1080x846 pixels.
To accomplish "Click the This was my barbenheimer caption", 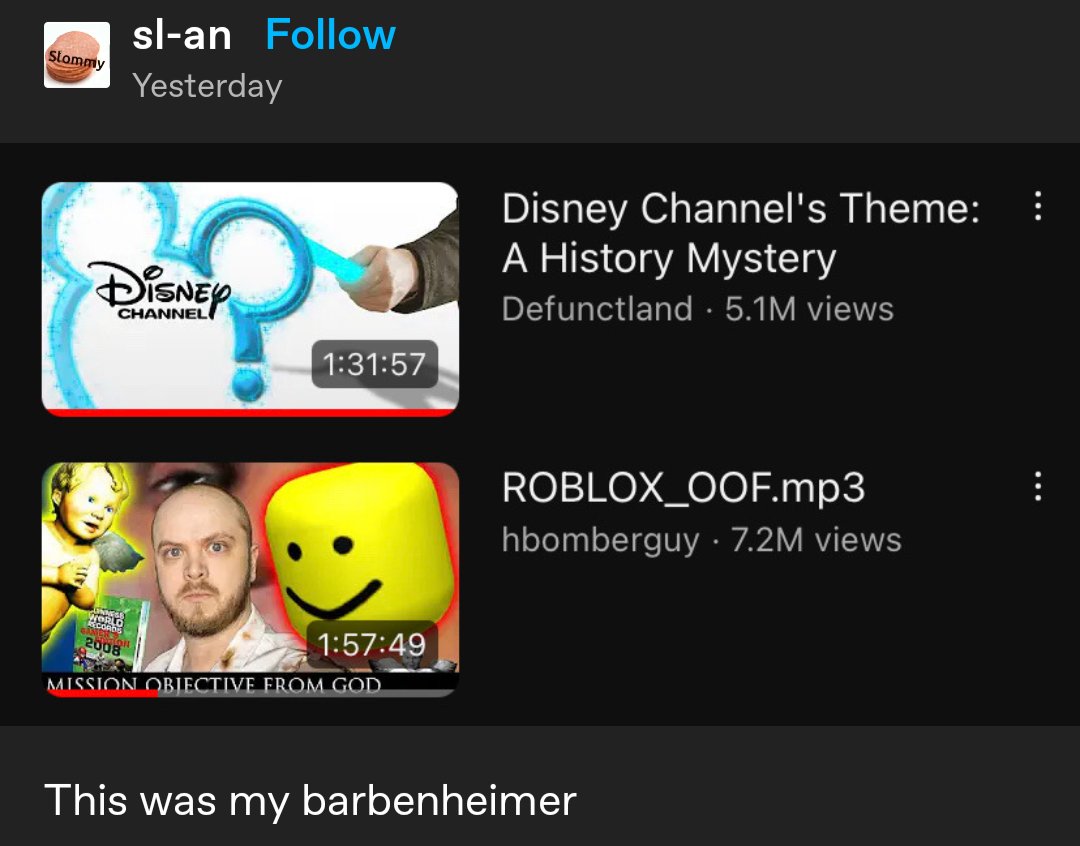I will tap(310, 801).
